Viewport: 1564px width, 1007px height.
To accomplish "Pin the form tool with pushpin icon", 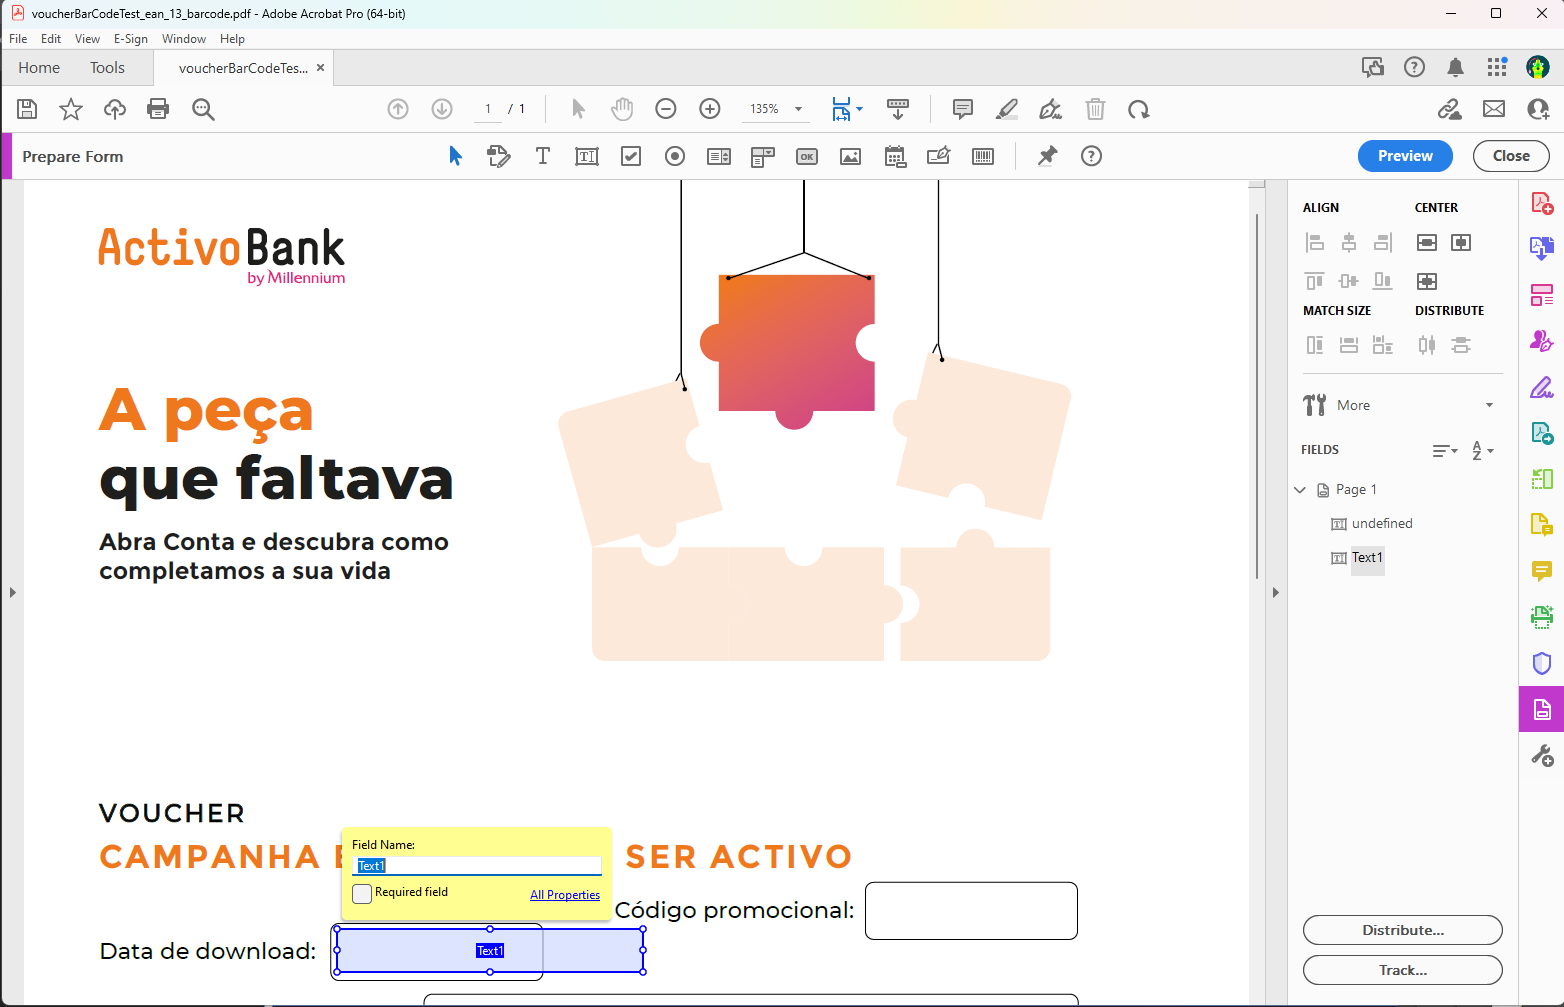I will (x=1047, y=156).
